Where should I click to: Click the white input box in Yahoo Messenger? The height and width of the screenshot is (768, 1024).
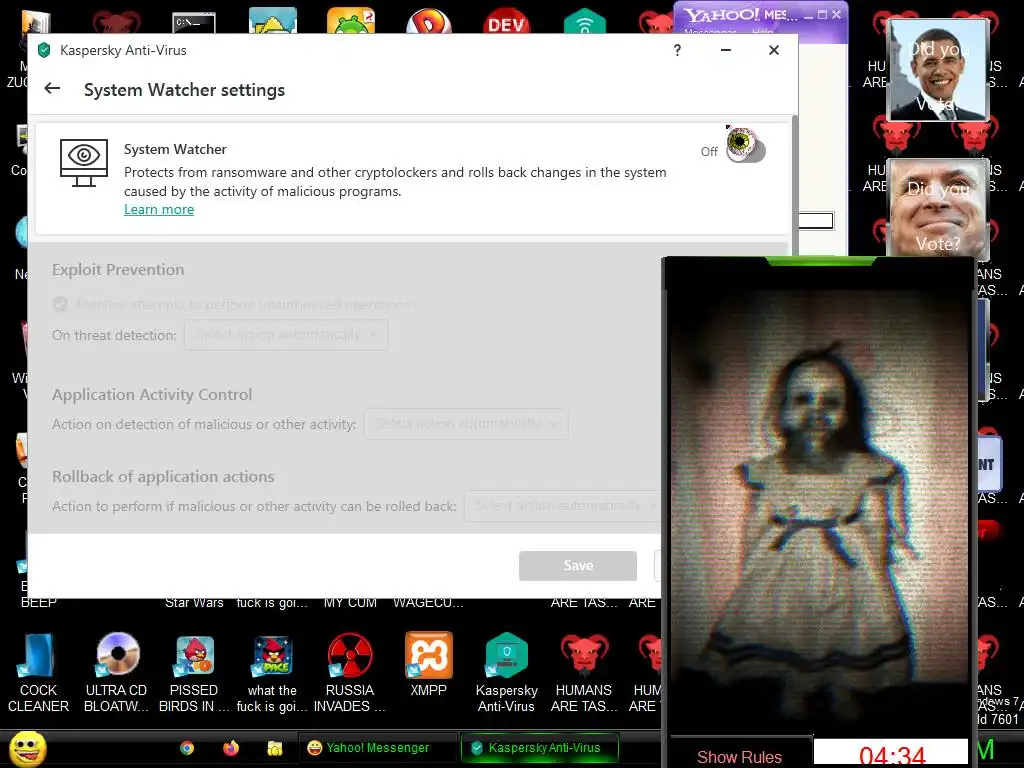pos(816,221)
